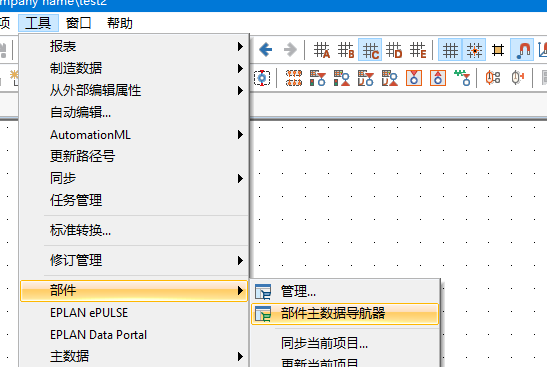This screenshot has width=547, height=367.
Task: Expand the 修订管理 submenu arrow
Action: 240,261
